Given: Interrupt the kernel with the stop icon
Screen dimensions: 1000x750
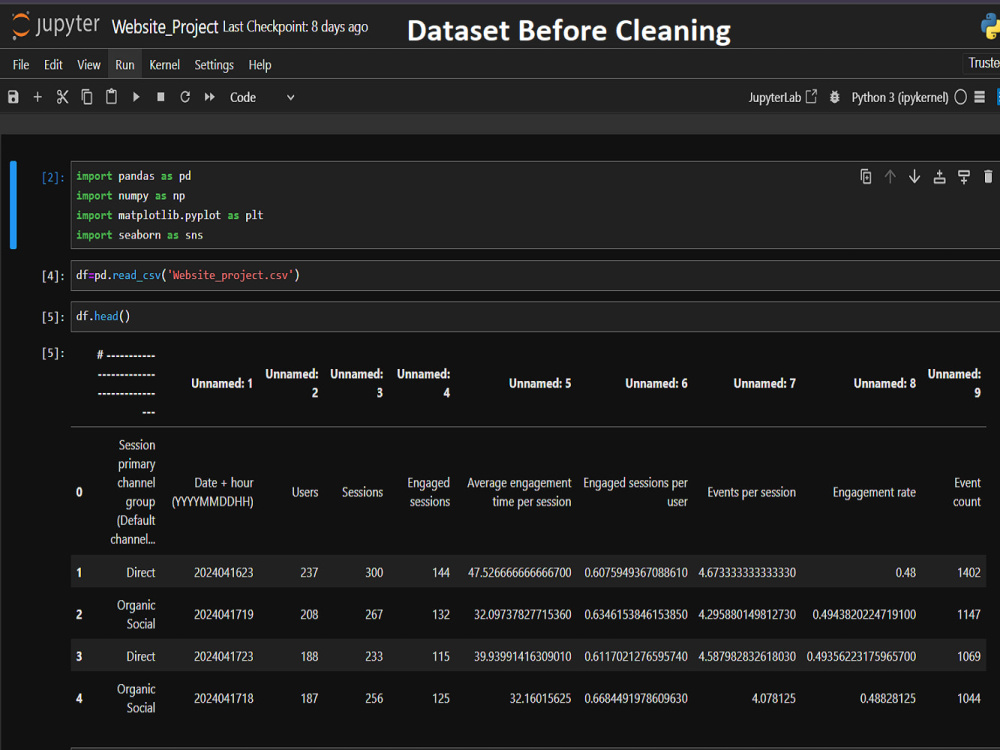Looking at the screenshot, I should (161, 97).
